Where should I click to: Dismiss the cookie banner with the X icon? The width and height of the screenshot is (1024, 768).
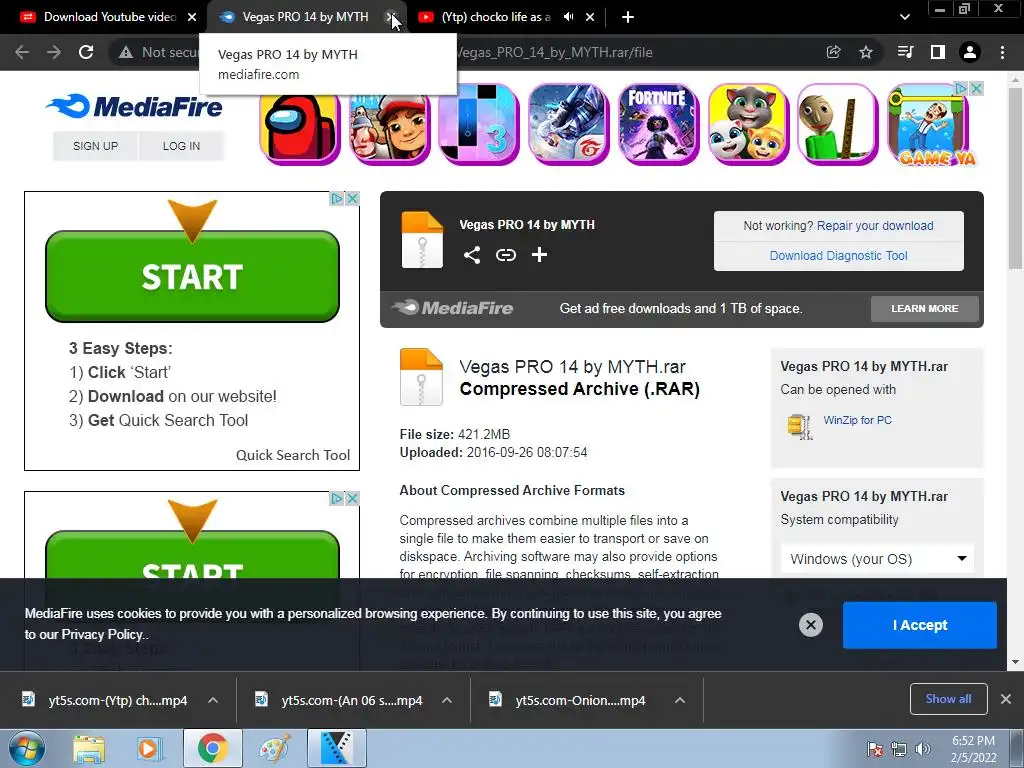tap(810, 625)
